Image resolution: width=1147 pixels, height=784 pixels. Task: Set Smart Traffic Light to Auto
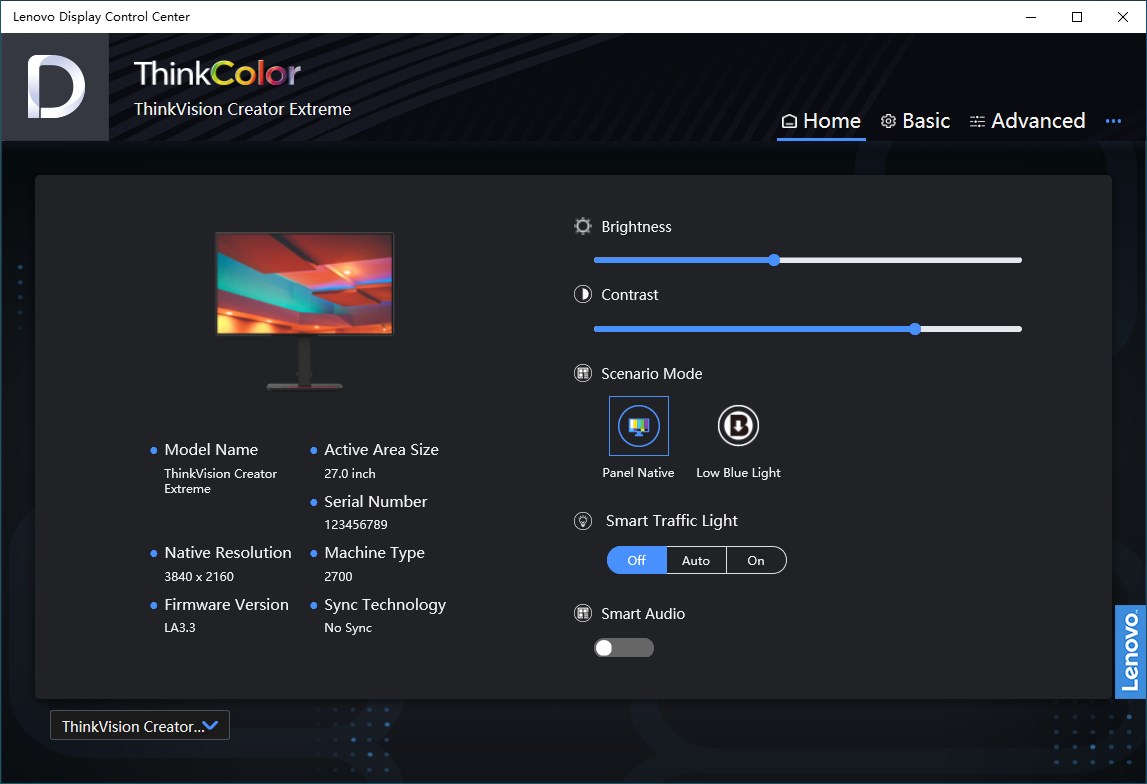click(696, 560)
